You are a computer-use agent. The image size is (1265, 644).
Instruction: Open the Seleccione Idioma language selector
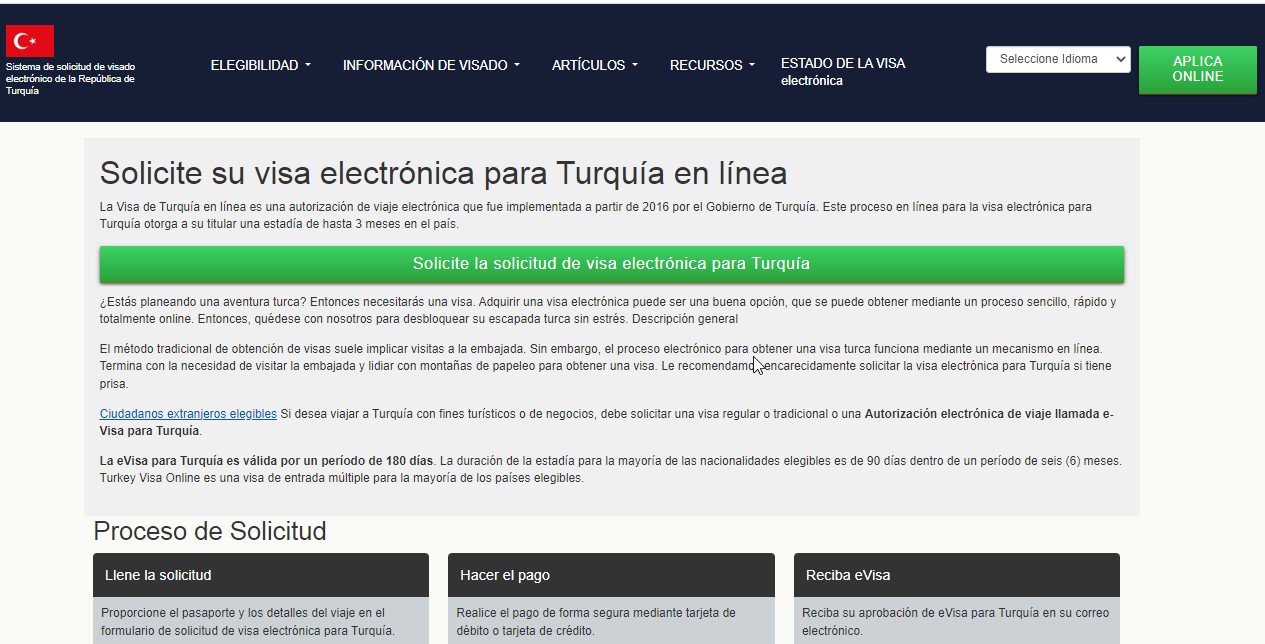[x=1057, y=59]
